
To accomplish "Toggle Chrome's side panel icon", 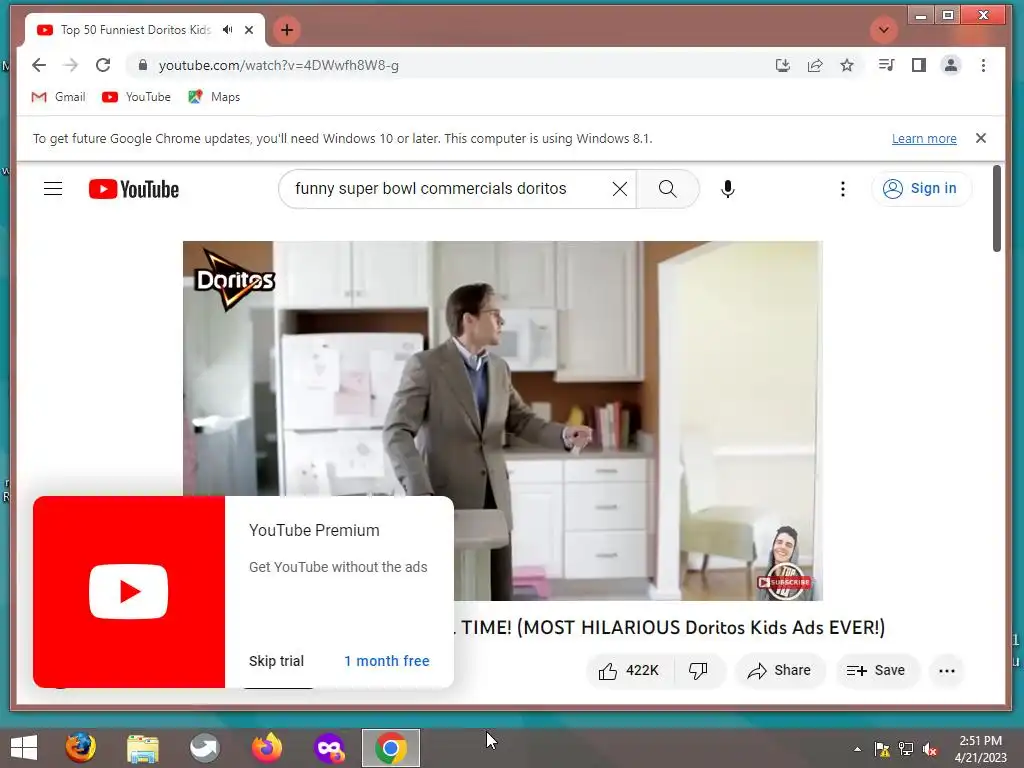I will tap(919, 65).
